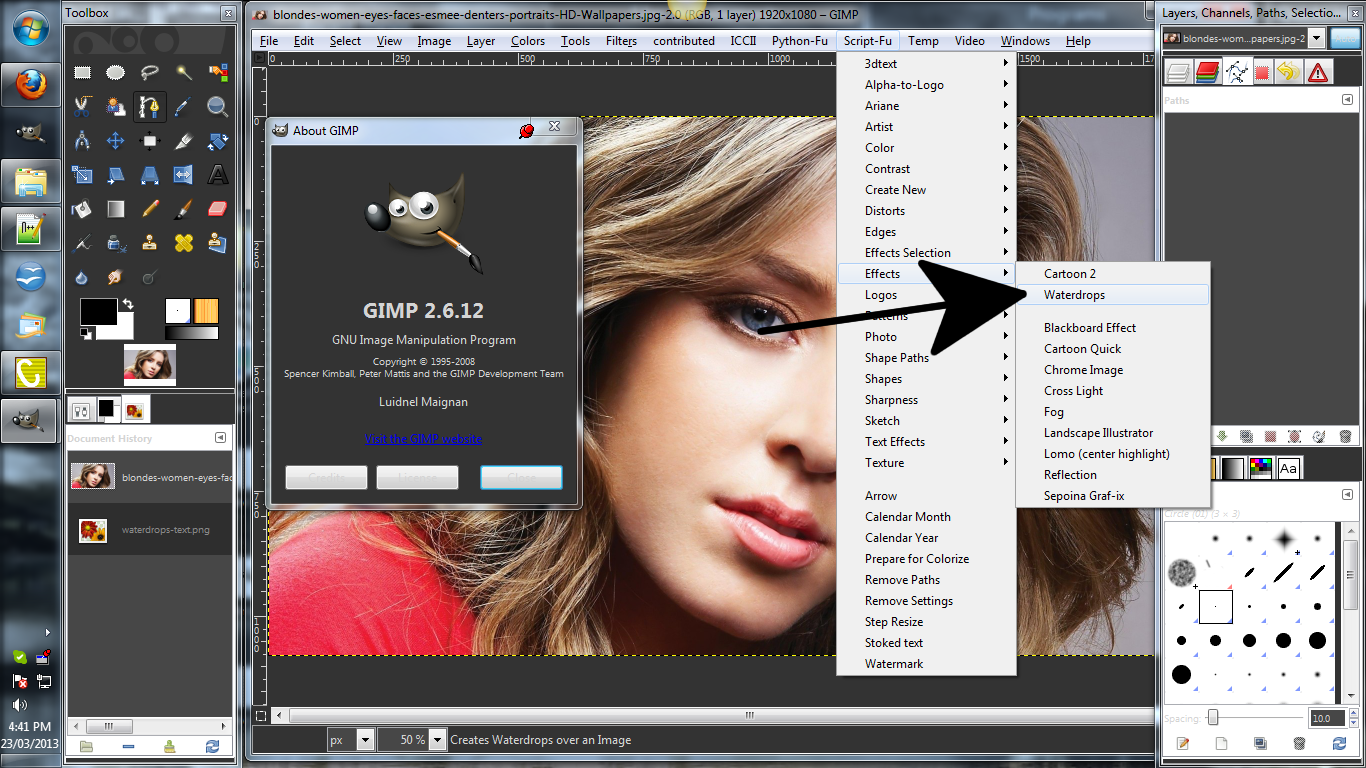Click the active gradient swatch in toolbox

click(x=191, y=333)
